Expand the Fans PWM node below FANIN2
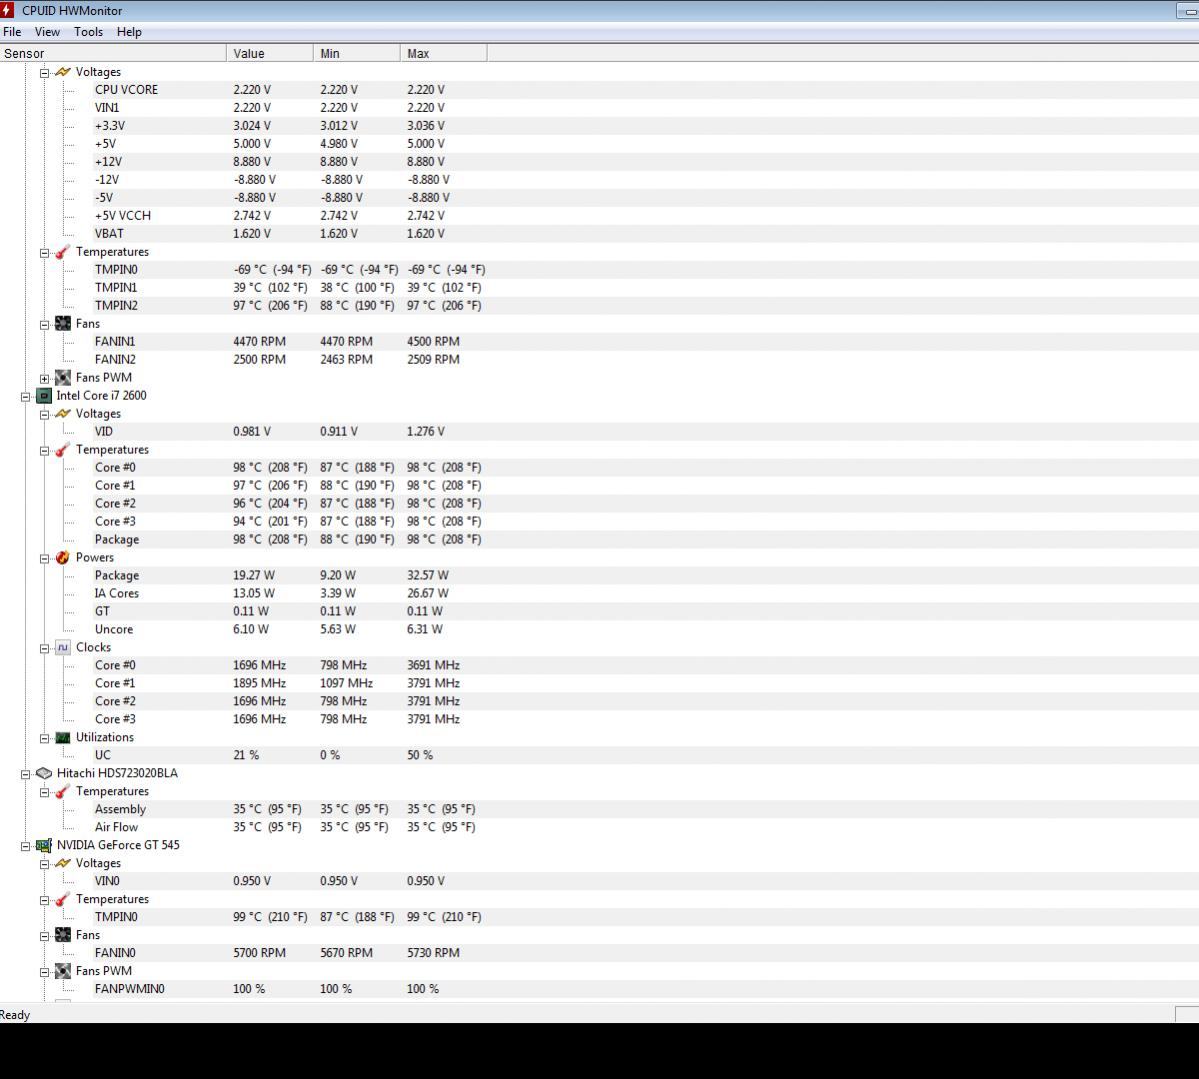The width and height of the screenshot is (1199, 1079). (44, 379)
